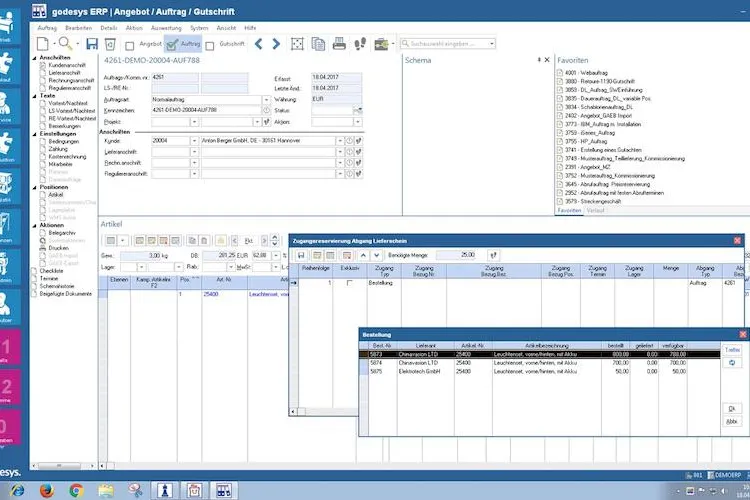Click the magnifier search icon in toolbar
Viewport: 750px width, 500px height.
point(65,44)
